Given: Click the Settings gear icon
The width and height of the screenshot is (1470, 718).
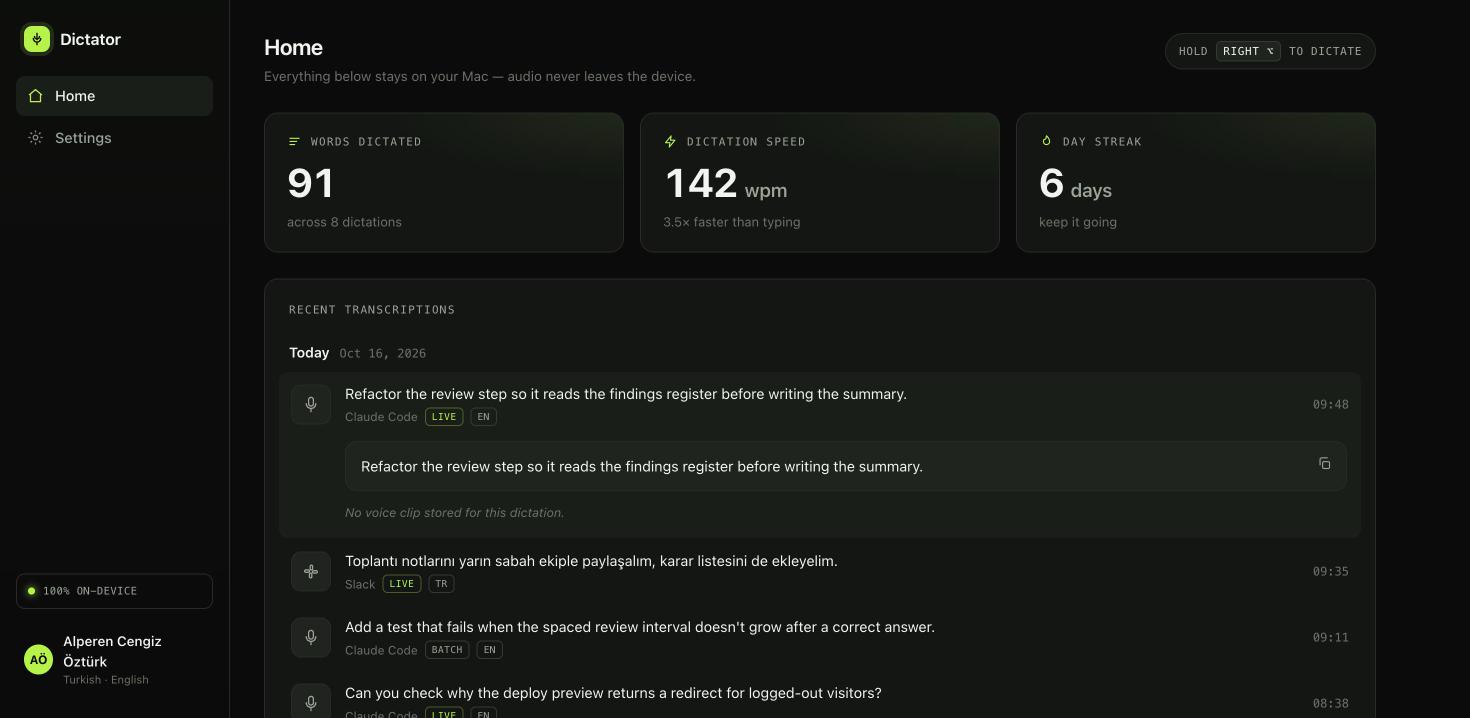Looking at the screenshot, I should [x=36, y=138].
